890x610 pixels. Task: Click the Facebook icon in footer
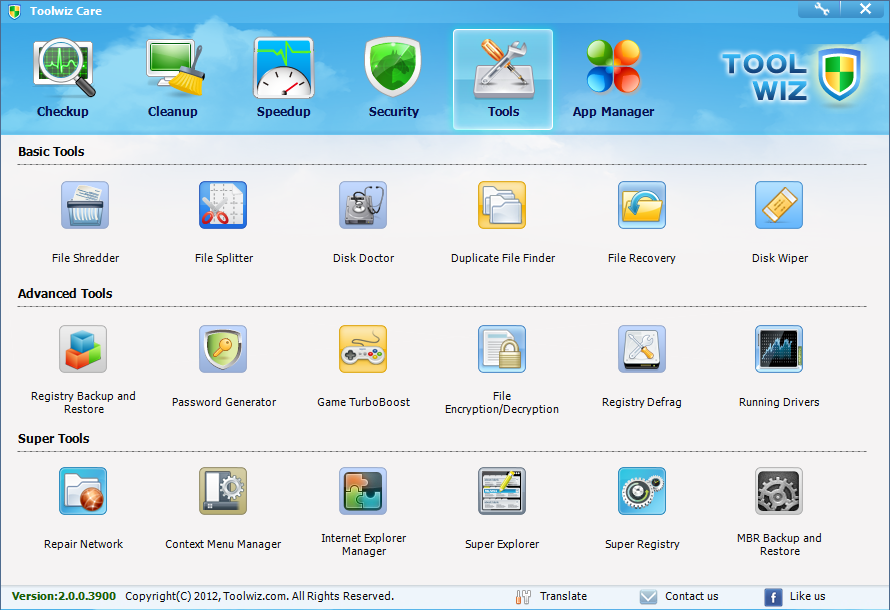tap(773, 598)
